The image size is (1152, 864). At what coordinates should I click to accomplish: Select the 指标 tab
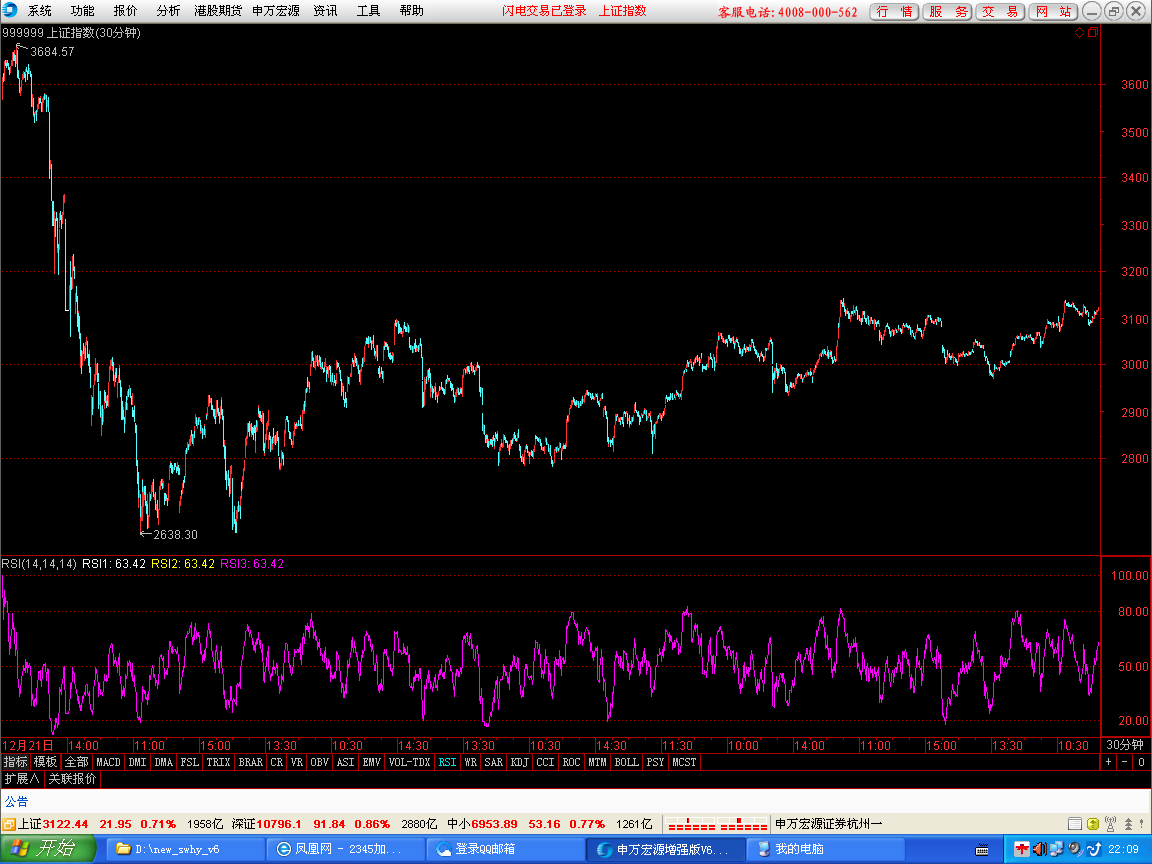[15, 762]
